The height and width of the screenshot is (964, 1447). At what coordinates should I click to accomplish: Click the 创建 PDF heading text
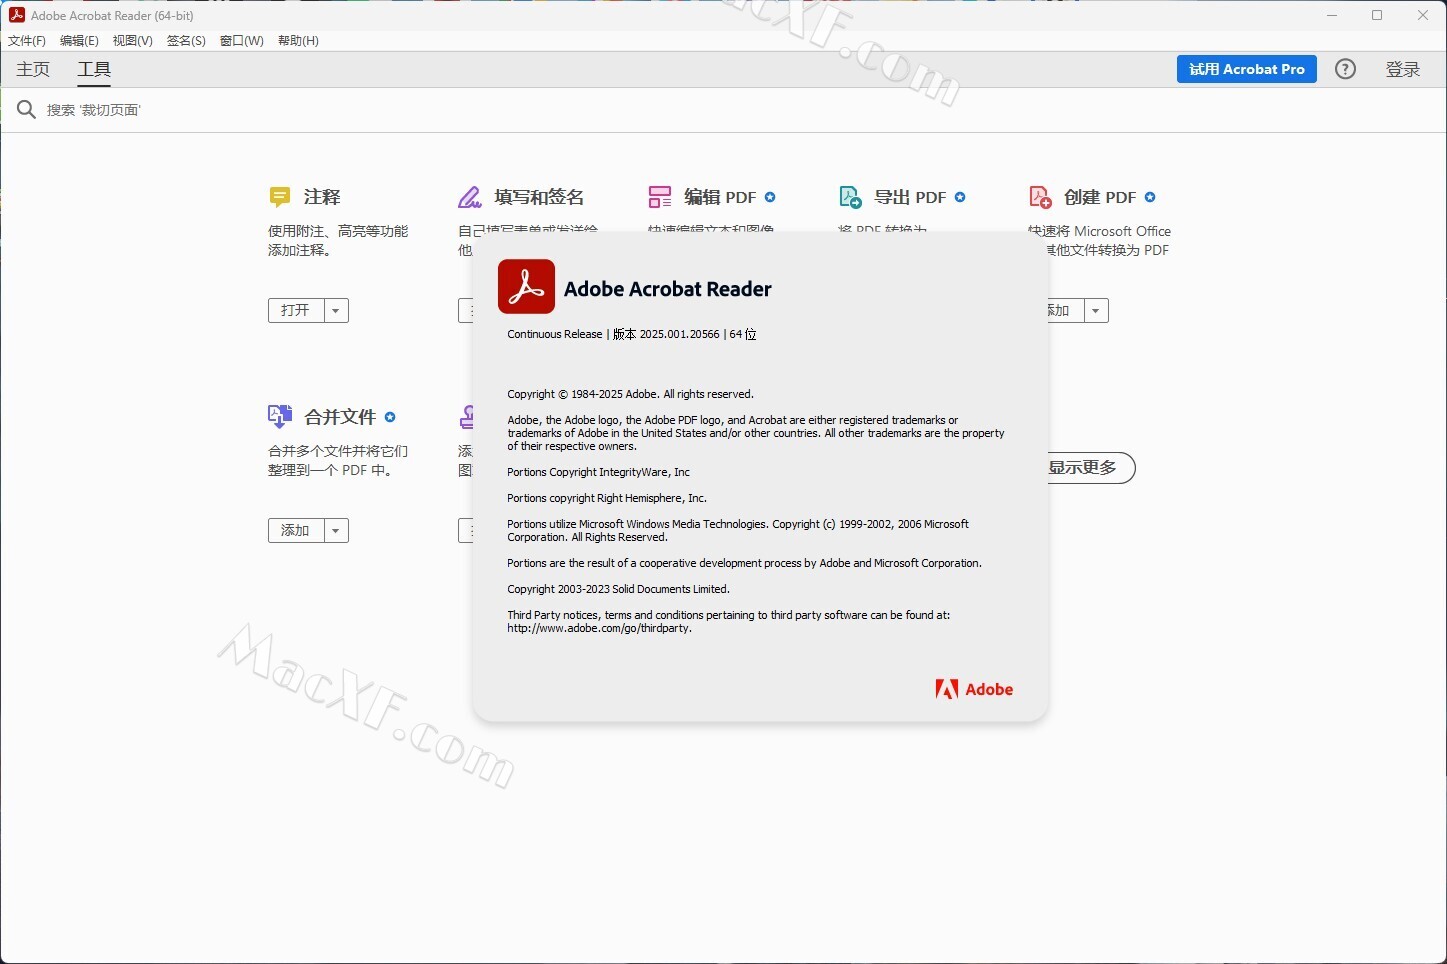coord(1100,197)
